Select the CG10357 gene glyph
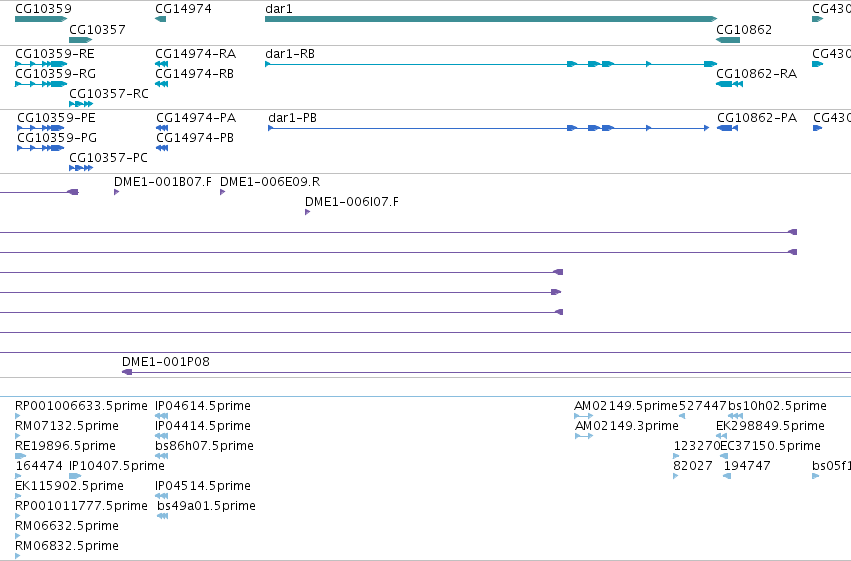Viewport: 851px width, 561px height. [81, 40]
